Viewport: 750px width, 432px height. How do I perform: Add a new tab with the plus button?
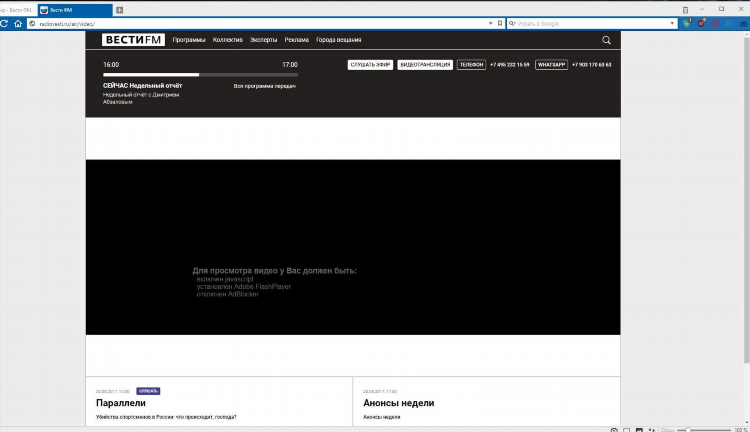pos(120,10)
